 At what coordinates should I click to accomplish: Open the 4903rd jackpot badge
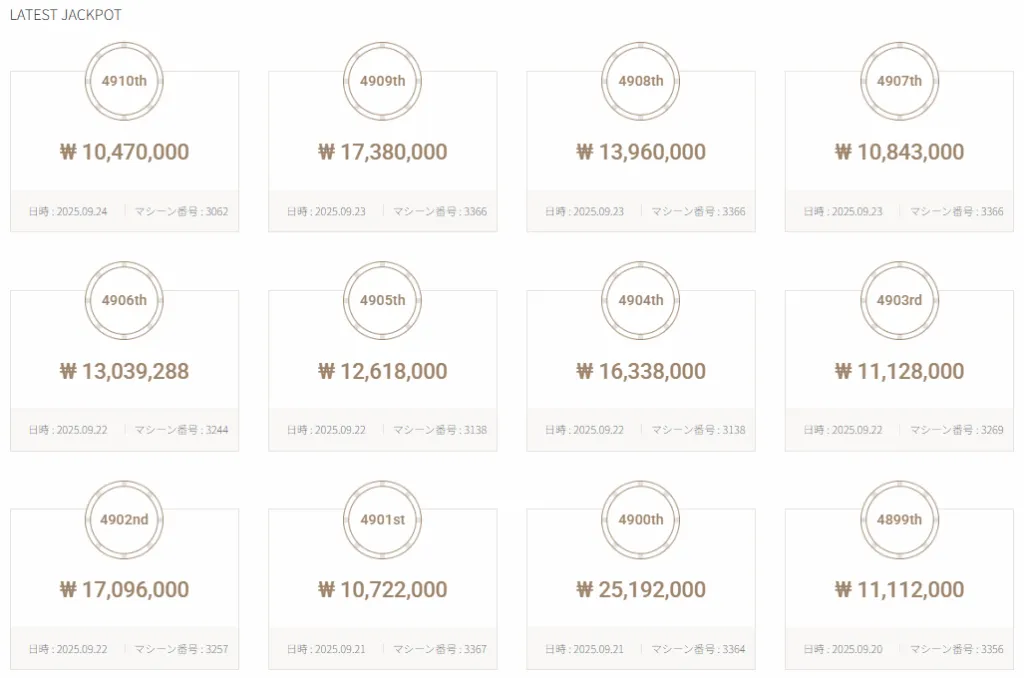(899, 300)
